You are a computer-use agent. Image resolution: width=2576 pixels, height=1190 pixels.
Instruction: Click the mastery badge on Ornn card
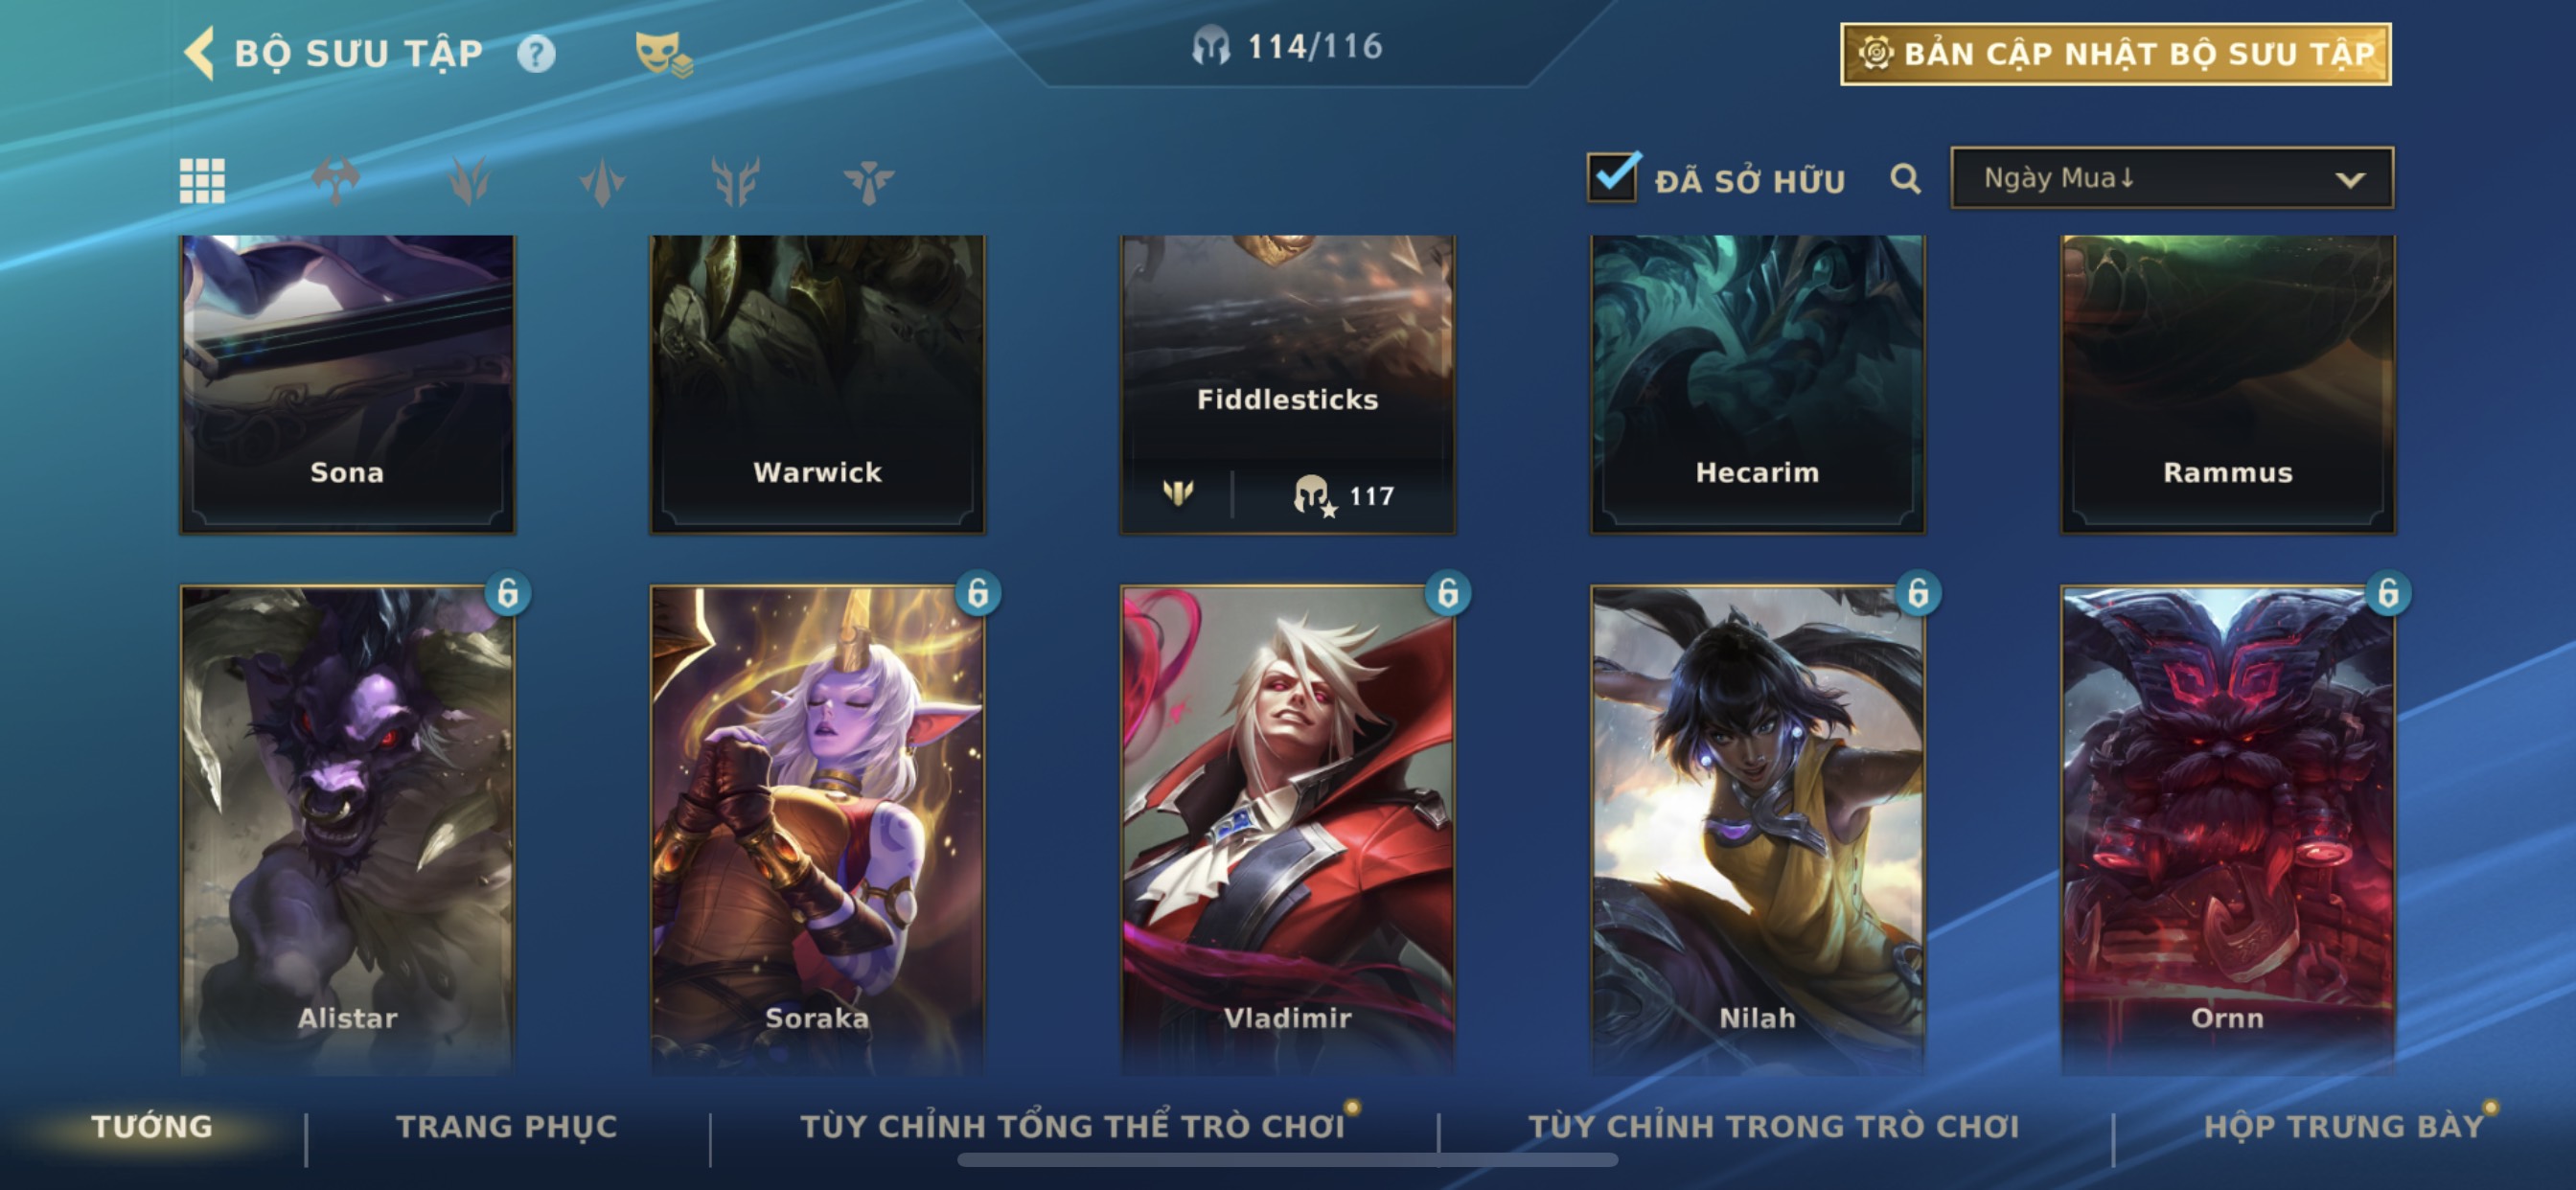(x=2388, y=593)
